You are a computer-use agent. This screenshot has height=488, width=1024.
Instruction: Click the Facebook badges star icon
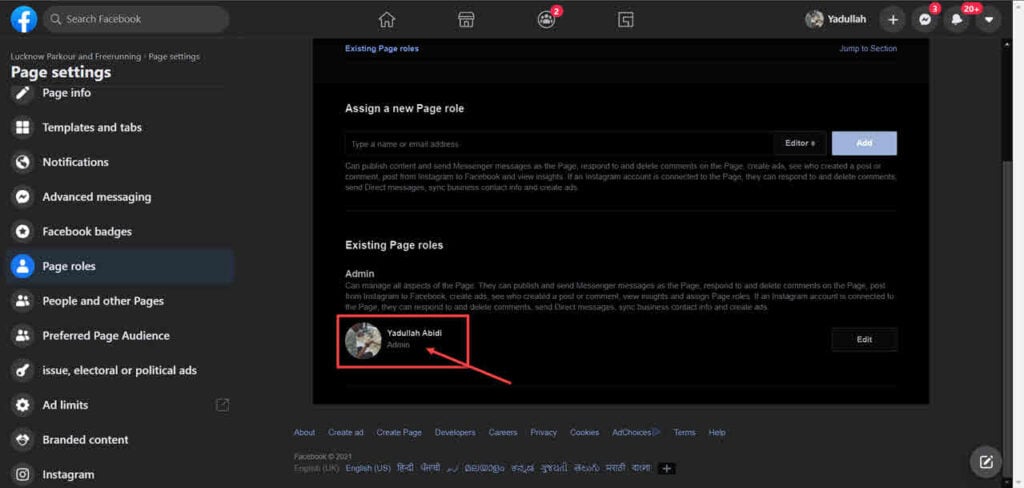[x=23, y=231]
